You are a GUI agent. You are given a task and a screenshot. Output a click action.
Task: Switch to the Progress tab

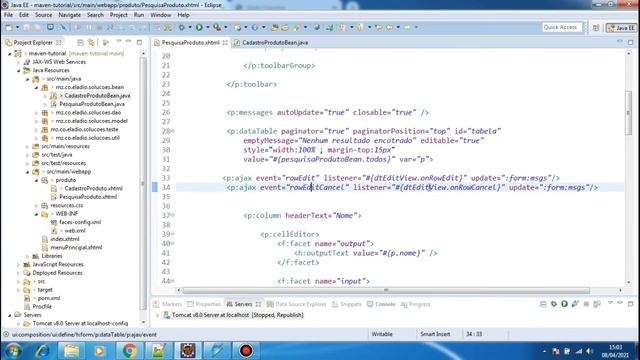[x=416, y=304]
